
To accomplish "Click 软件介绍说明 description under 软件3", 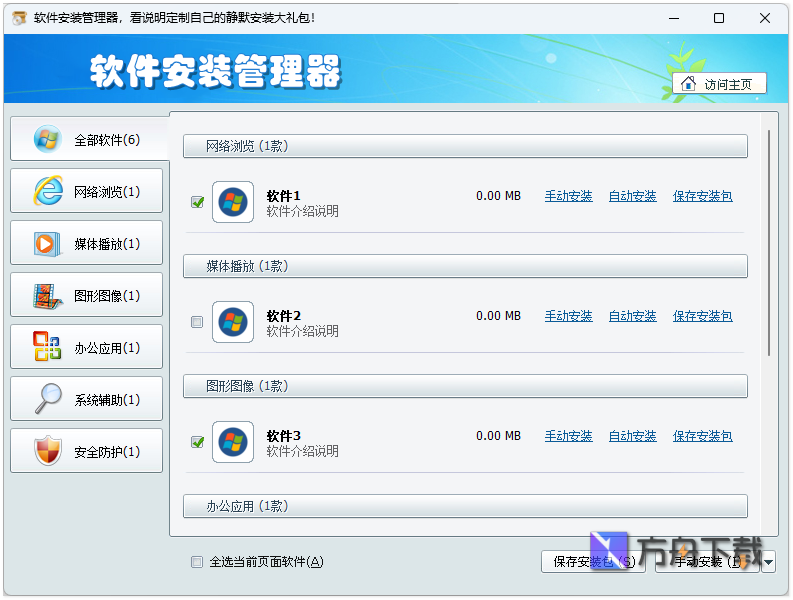I will click(x=302, y=451).
